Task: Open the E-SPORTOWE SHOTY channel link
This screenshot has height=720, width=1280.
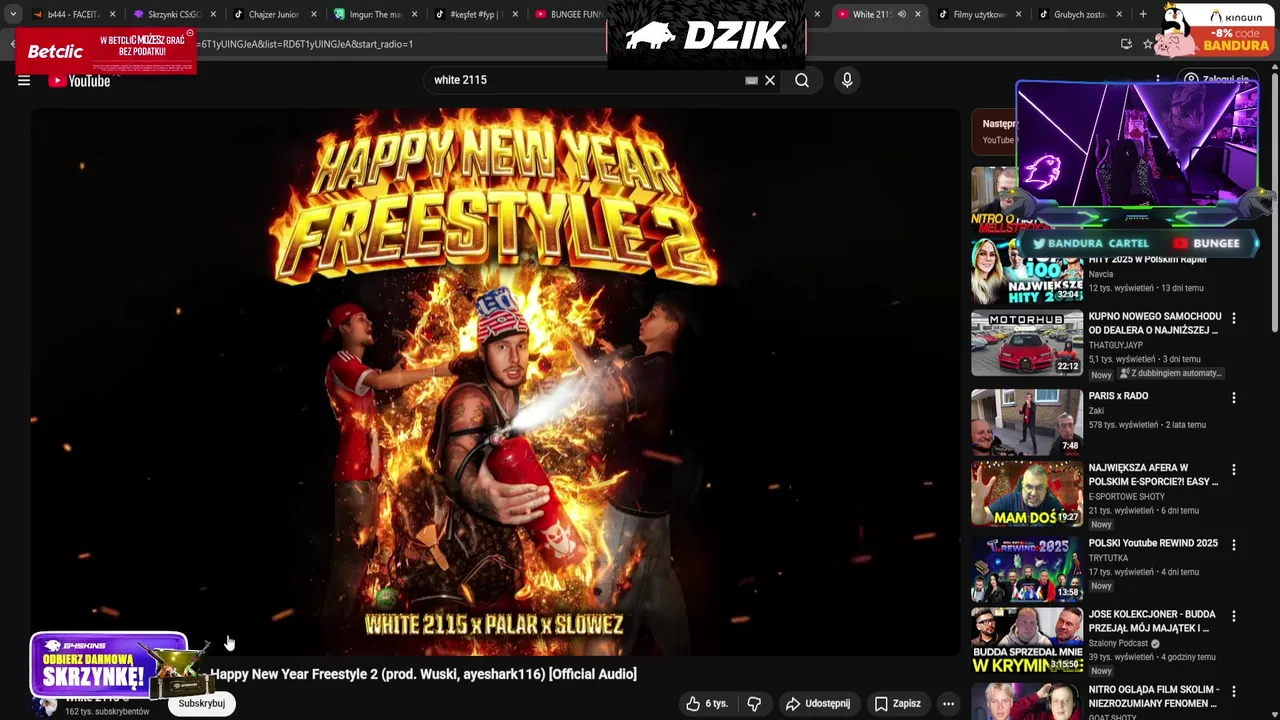Action: click(x=1126, y=496)
